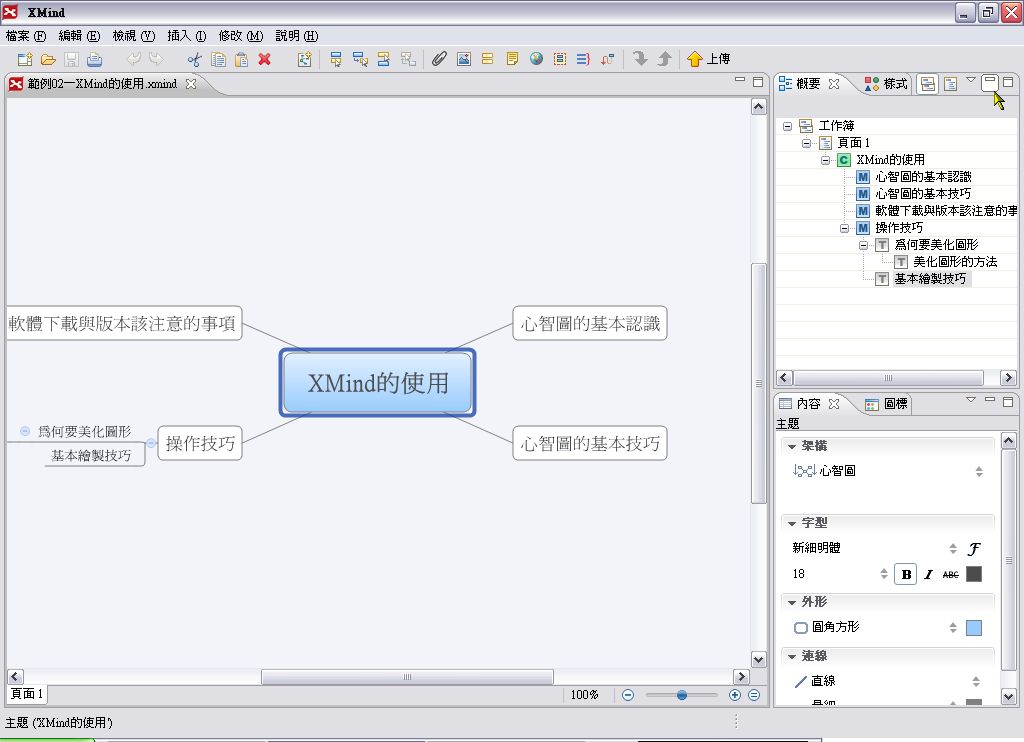Image resolution: width=1024 pixels, height=742 pixels.
Task: Toggle strikethrough ABC in 字型 section
Action: point(951,575)
